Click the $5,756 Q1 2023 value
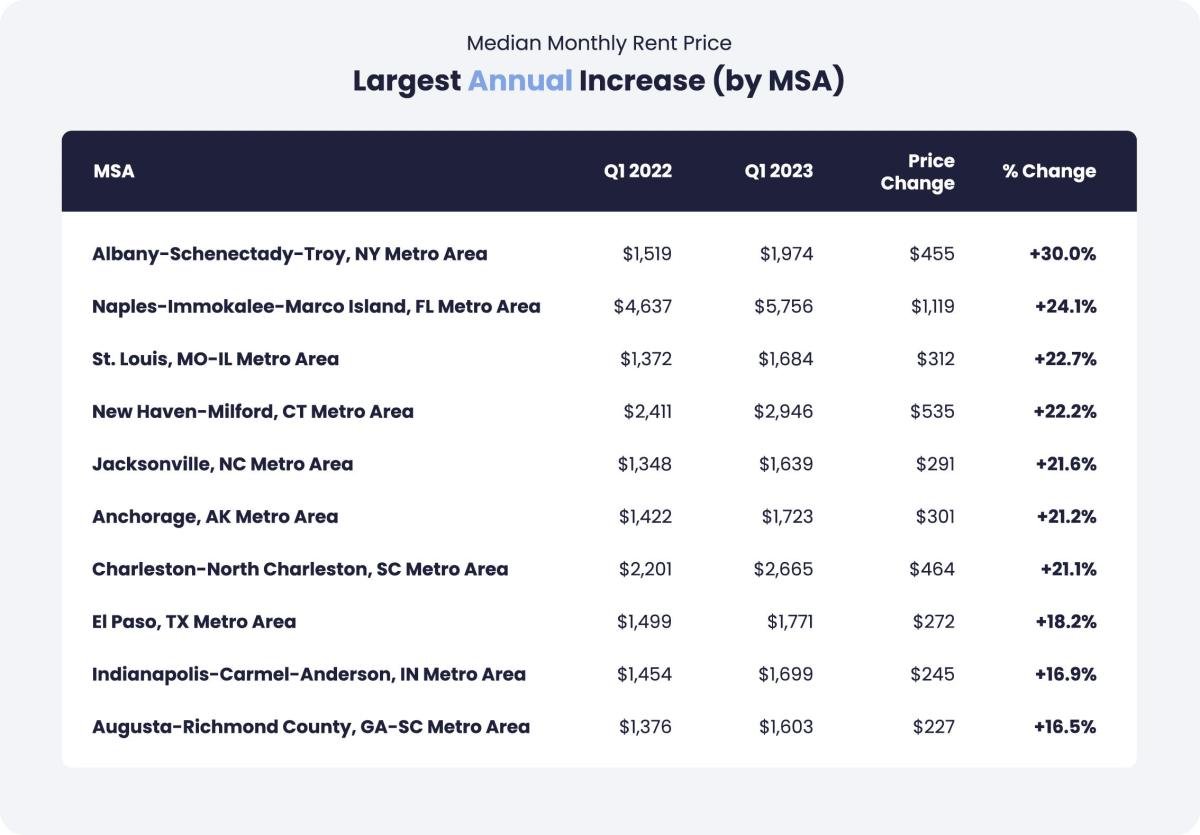Image resolution: width=1200 pixels, height=835 pixels. click(783, 306)
